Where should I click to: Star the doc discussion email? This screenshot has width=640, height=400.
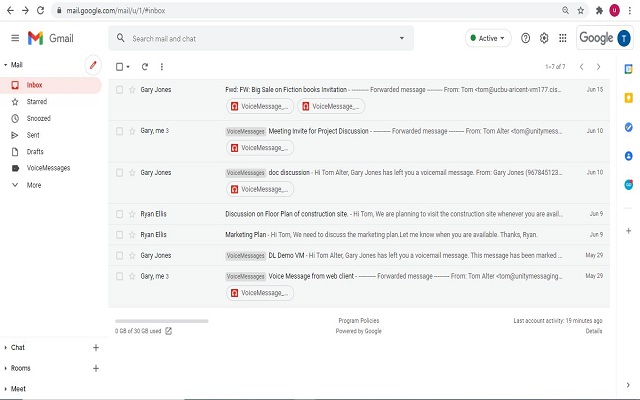[x=132, y=173]
